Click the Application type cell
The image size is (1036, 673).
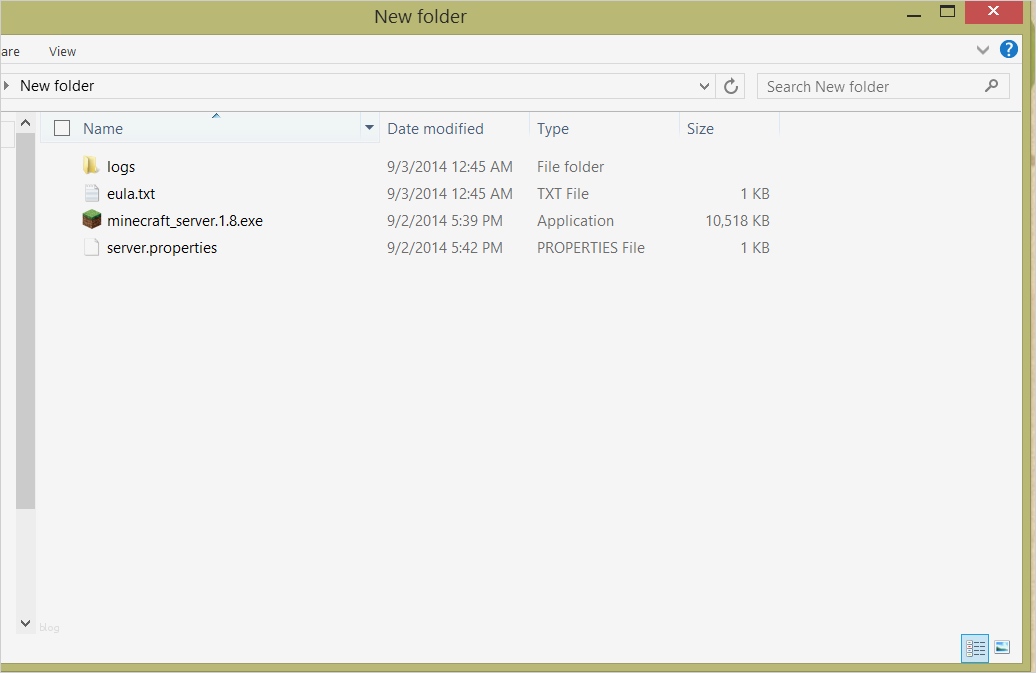click(x=575, y=221)
